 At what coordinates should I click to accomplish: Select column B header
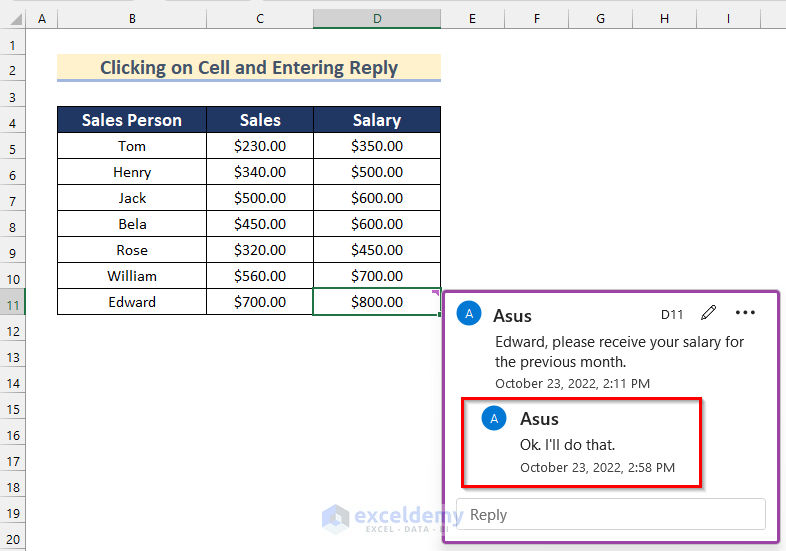click(132, 19)
